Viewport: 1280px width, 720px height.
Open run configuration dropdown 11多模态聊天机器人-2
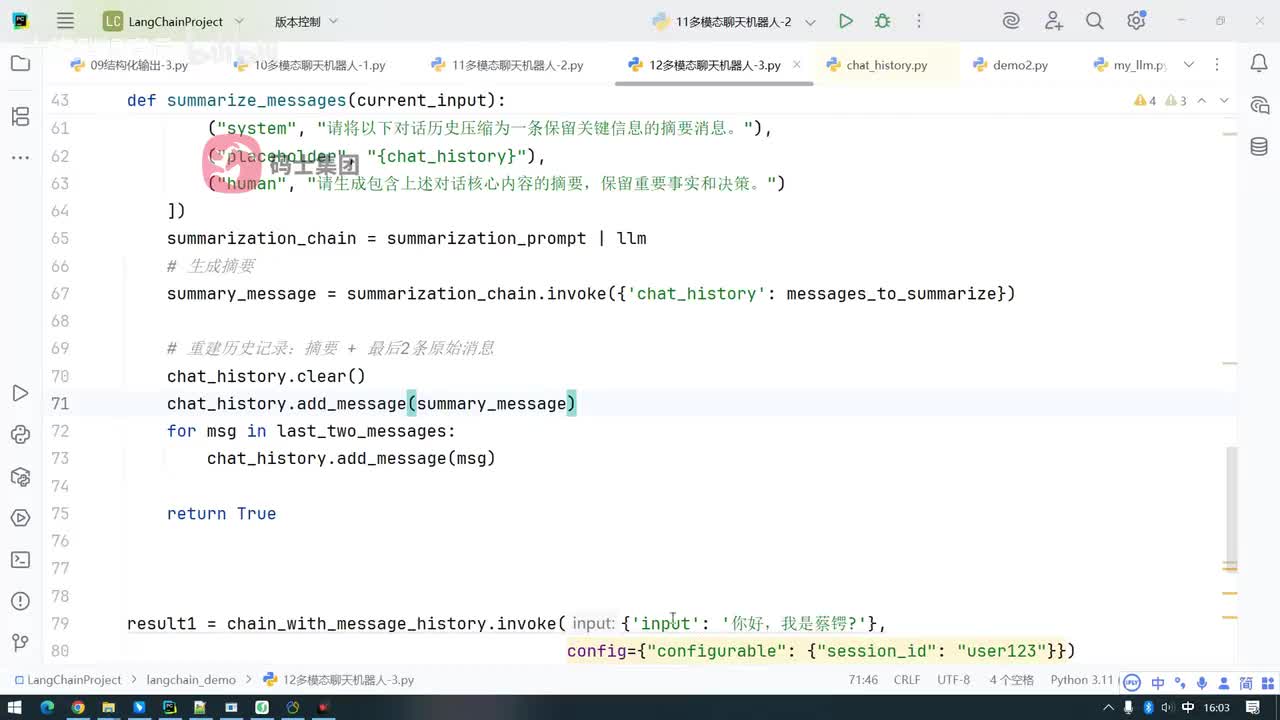pyautogui.click(x=734, y=21)
